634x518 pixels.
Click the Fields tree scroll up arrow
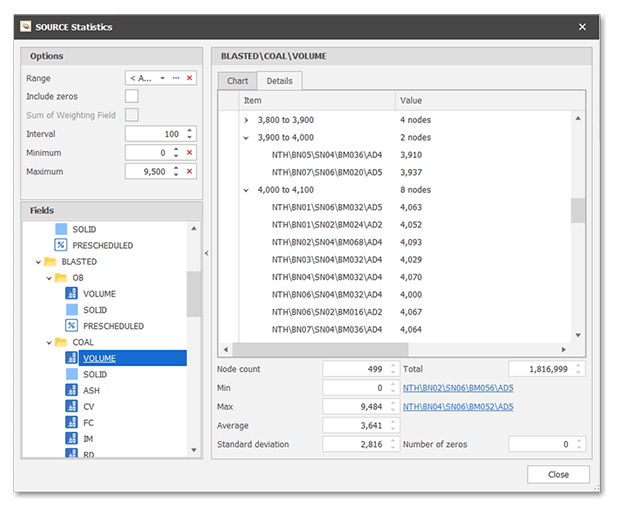point(194,228)
